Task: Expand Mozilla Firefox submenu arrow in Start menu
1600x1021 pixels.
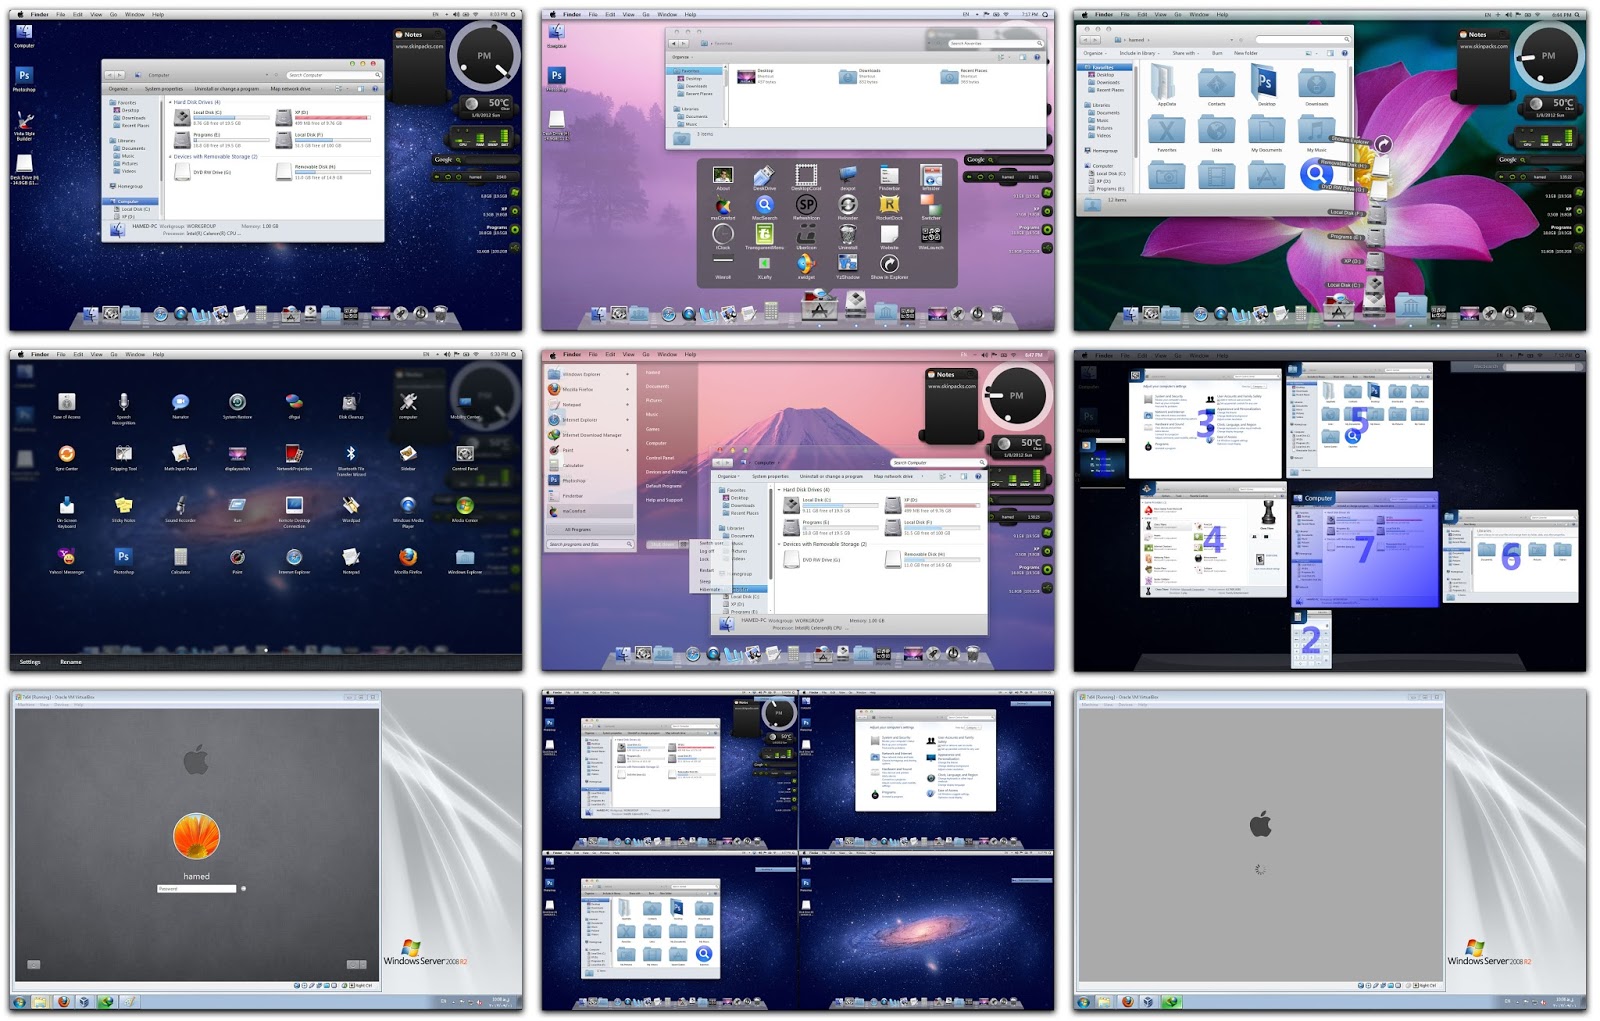Action: click(x=628, y=389)
